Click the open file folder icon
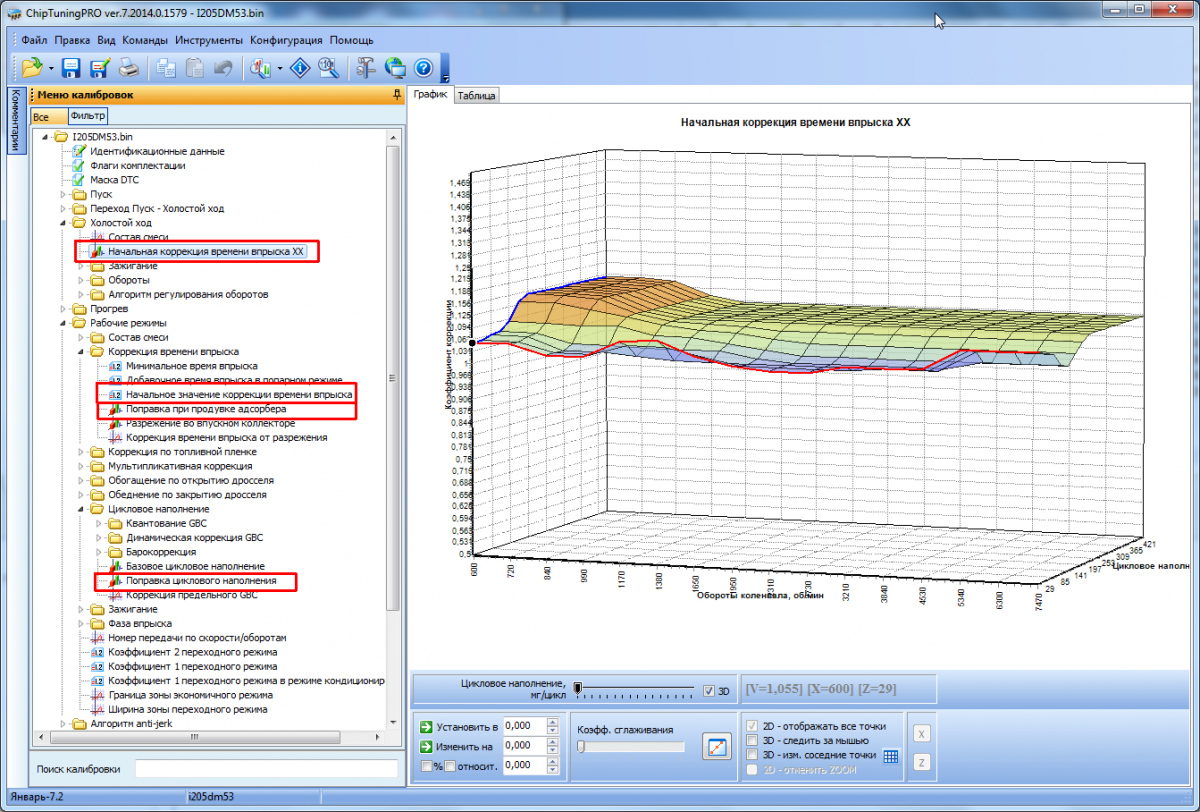Viewport: 1200px width, 812px height. click(x=31, y=68)
